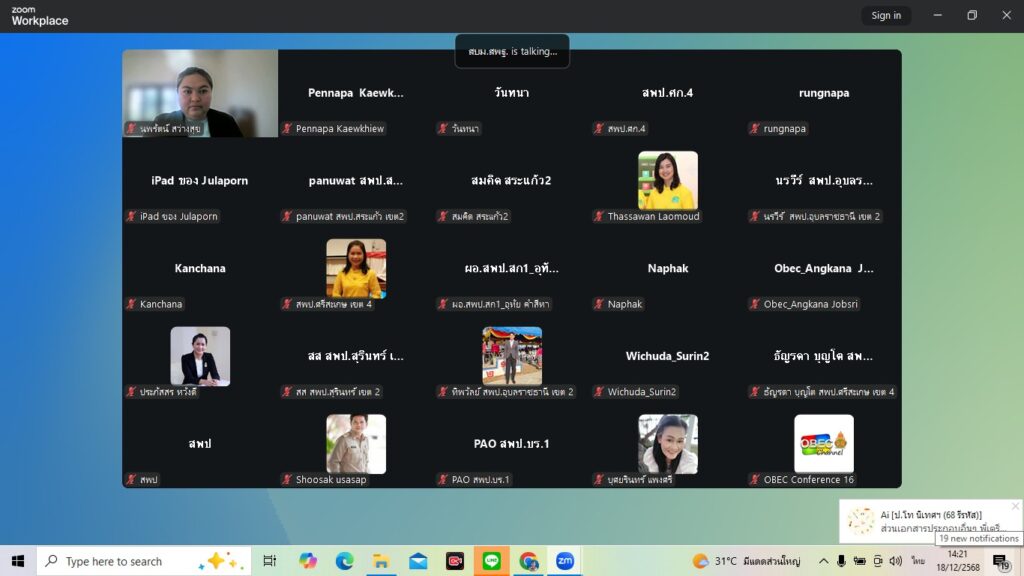Open the screen recorder taskbar icon

click(455, 561)
